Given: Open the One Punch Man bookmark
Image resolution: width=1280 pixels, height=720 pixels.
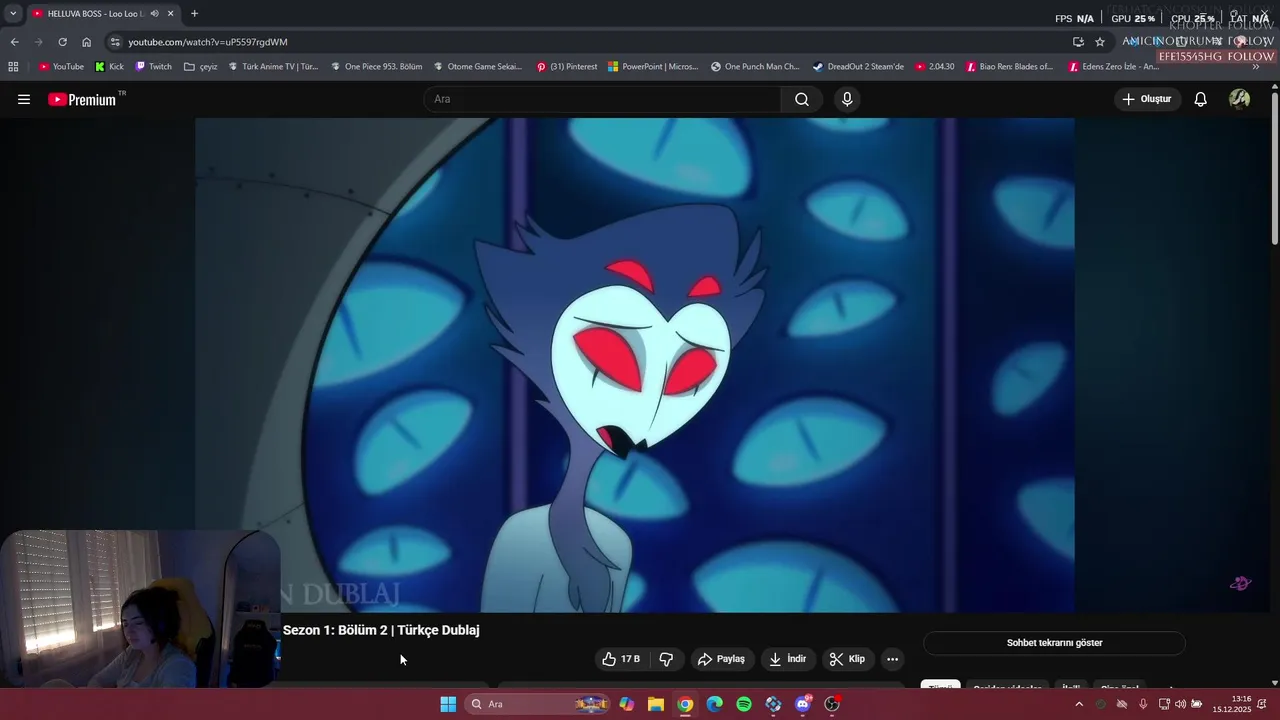Looking at the screenshot, I should coord(755,67).
